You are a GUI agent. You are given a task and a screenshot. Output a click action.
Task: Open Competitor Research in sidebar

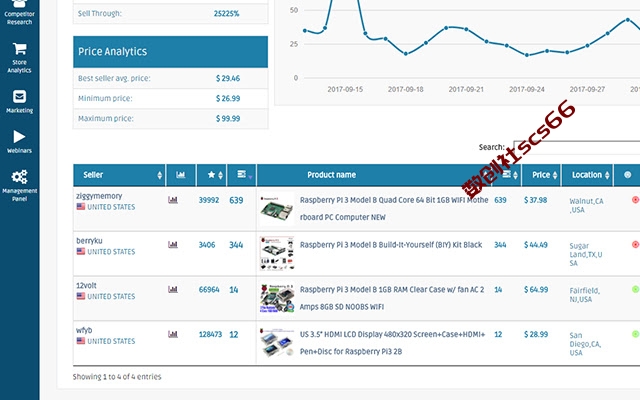point(19,13)
